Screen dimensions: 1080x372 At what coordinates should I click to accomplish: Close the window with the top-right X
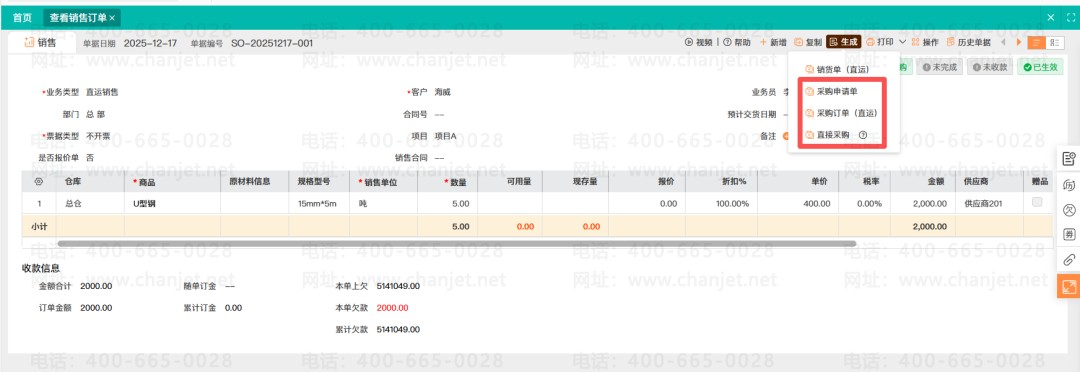pyautogui.click(x=1050, y=17)
